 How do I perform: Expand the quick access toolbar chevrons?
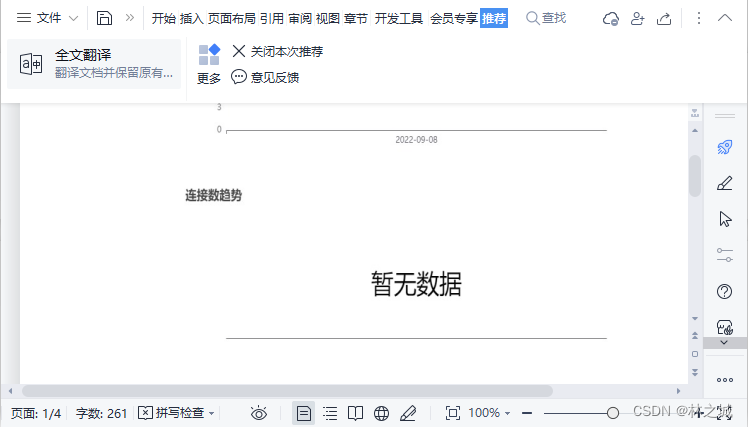tap(130, 18)
